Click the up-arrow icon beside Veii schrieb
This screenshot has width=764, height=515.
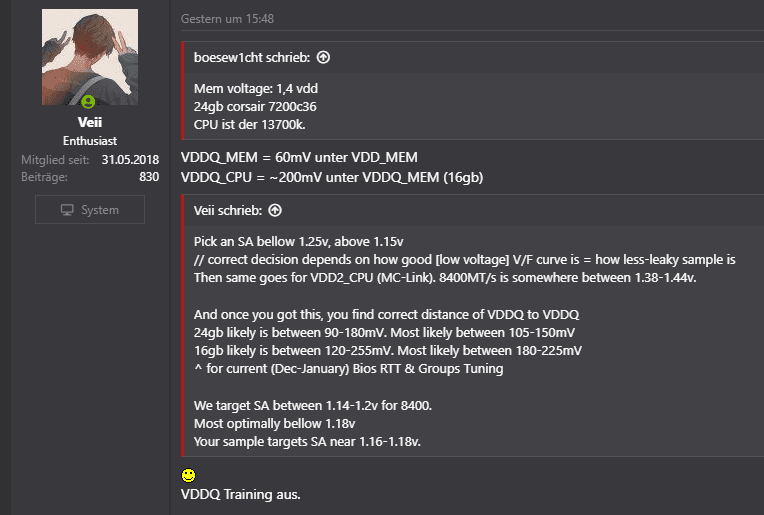click(275, 211)
